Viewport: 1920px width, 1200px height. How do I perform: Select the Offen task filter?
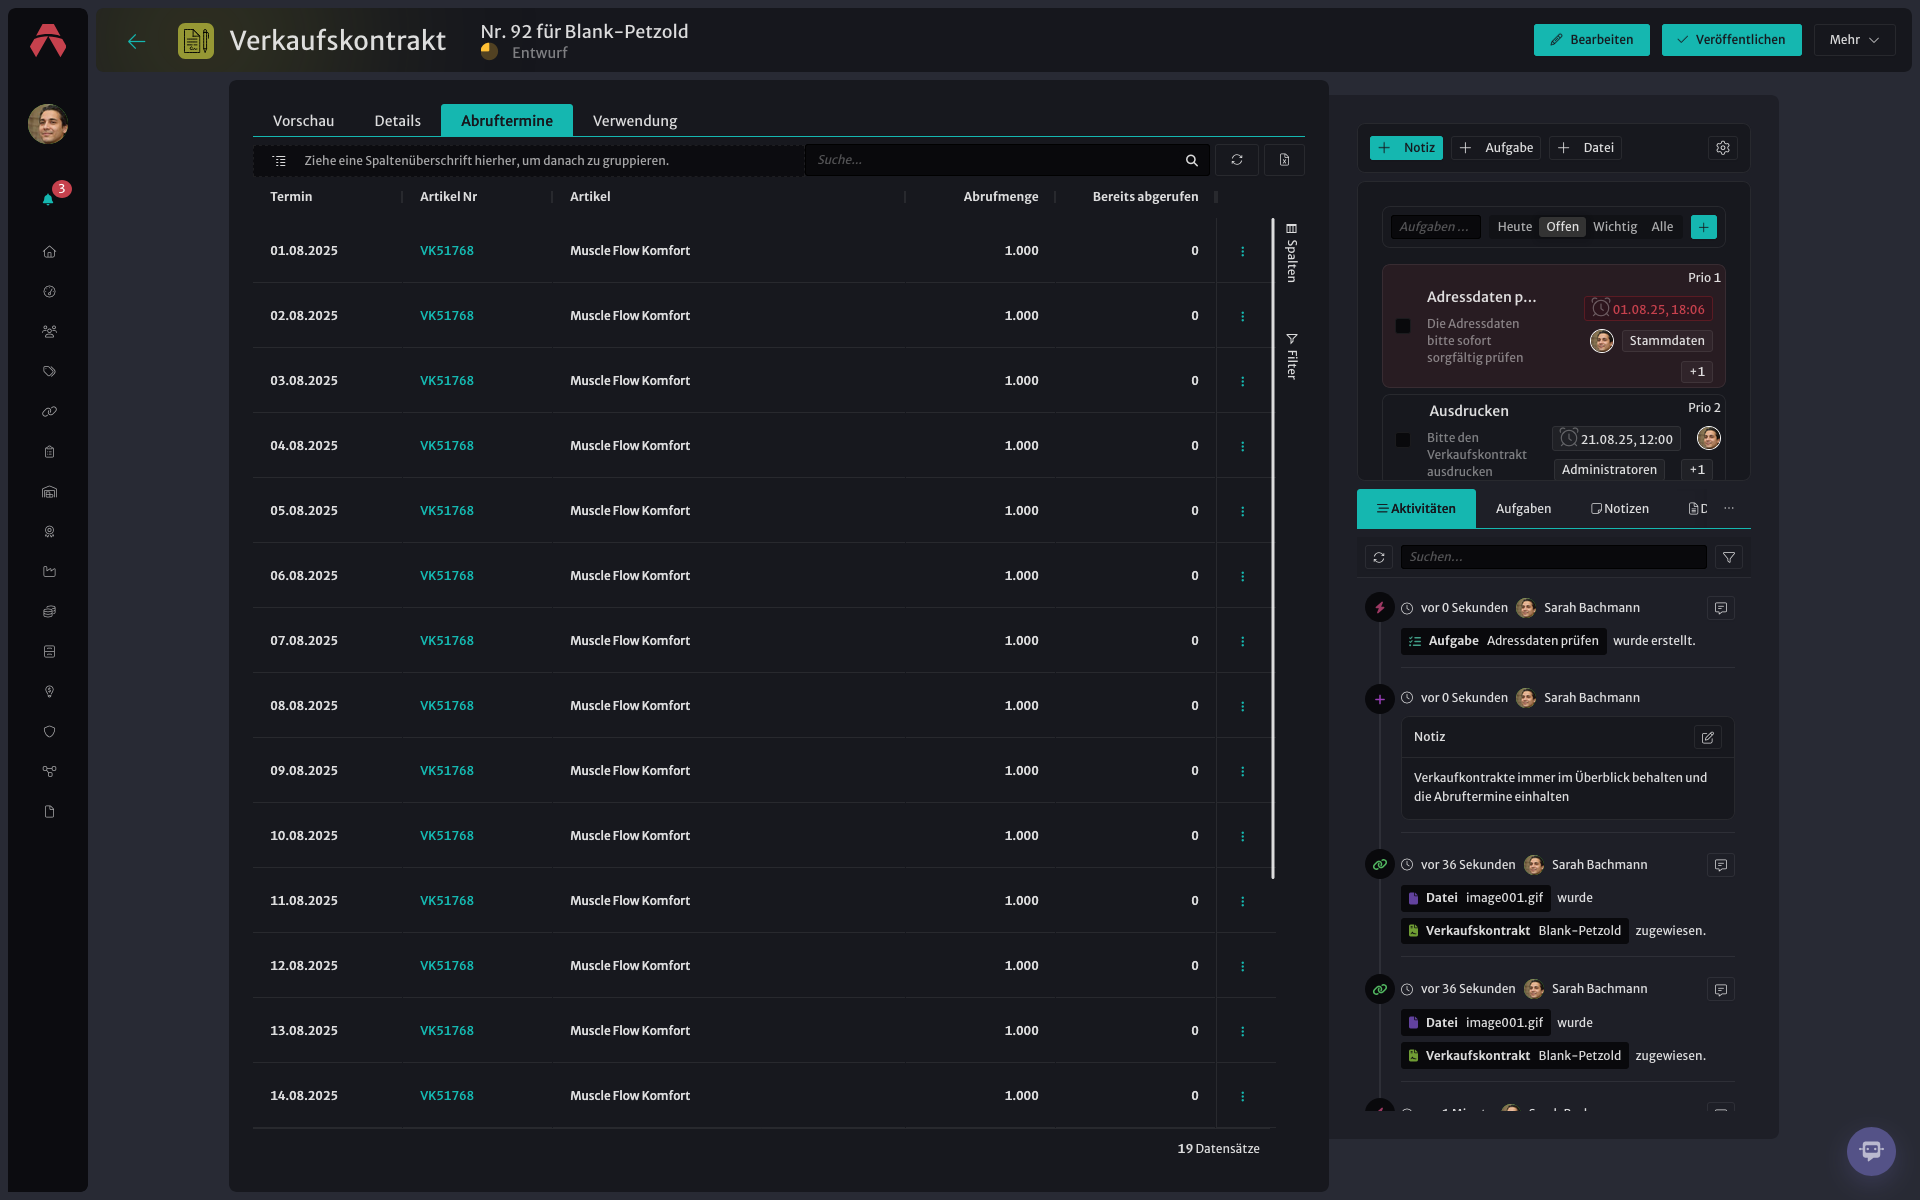click(x=1562, y=227)
